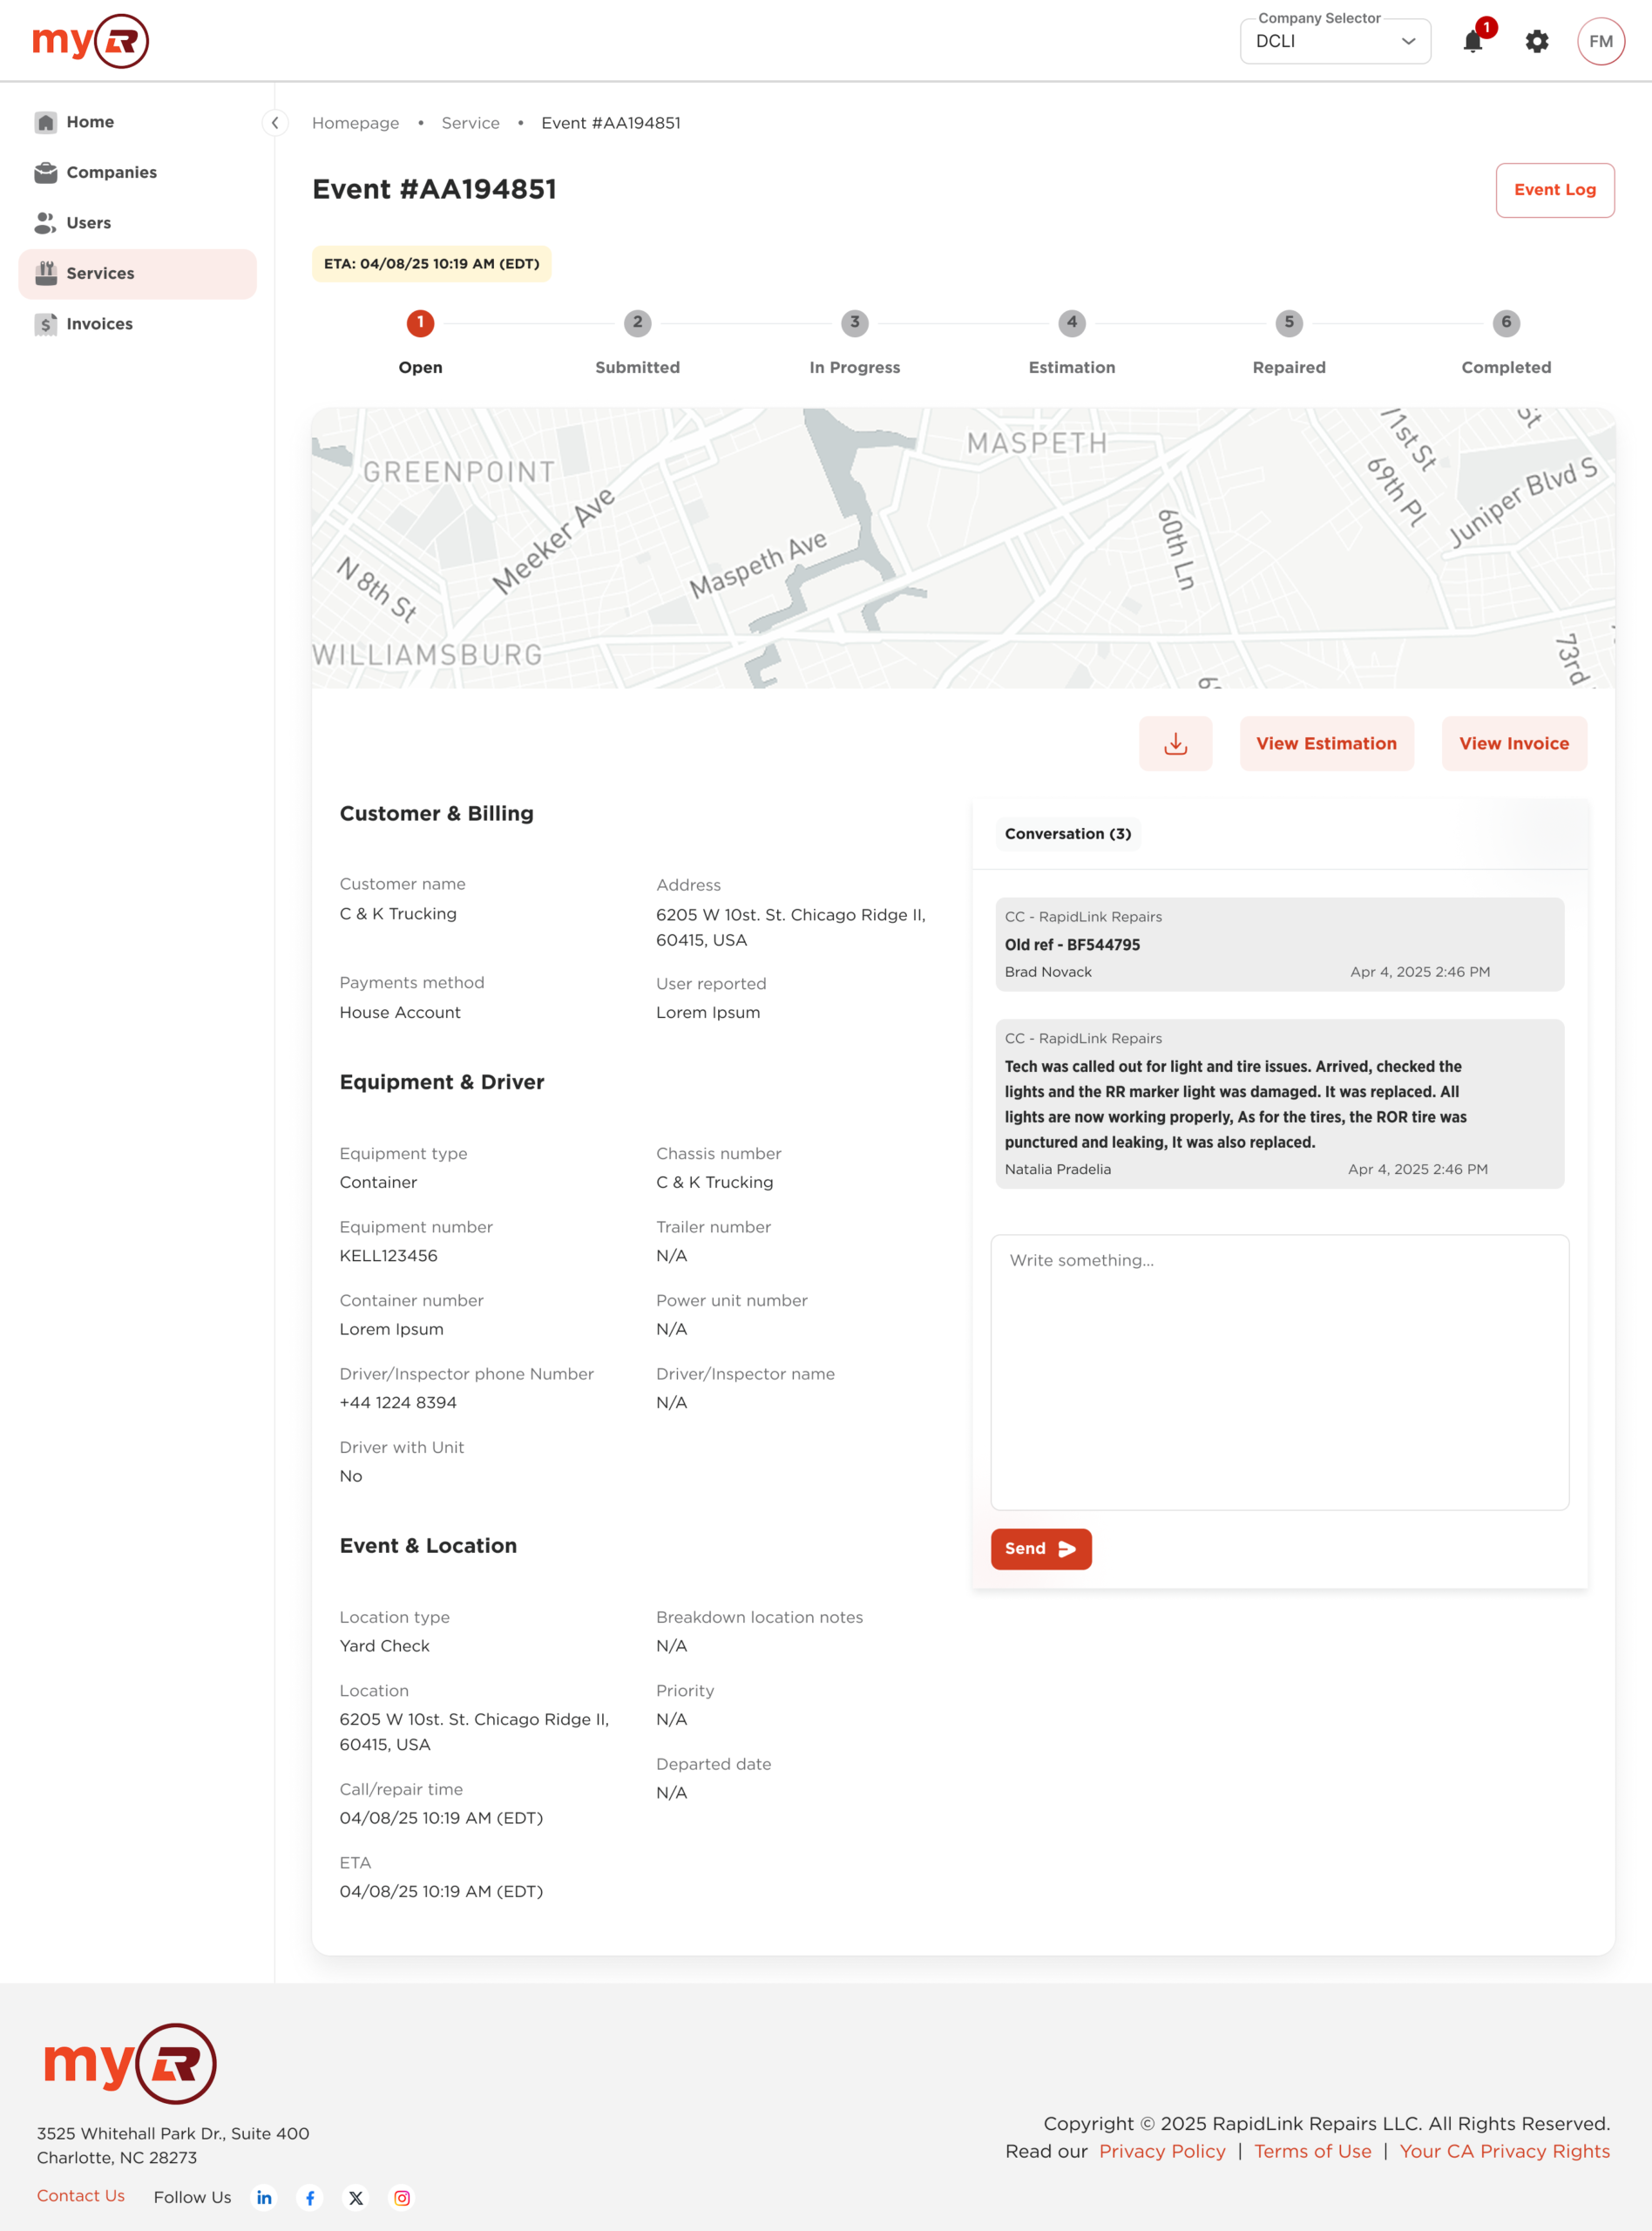
Task: Go to Companies in sidebar
Action: 111,172
